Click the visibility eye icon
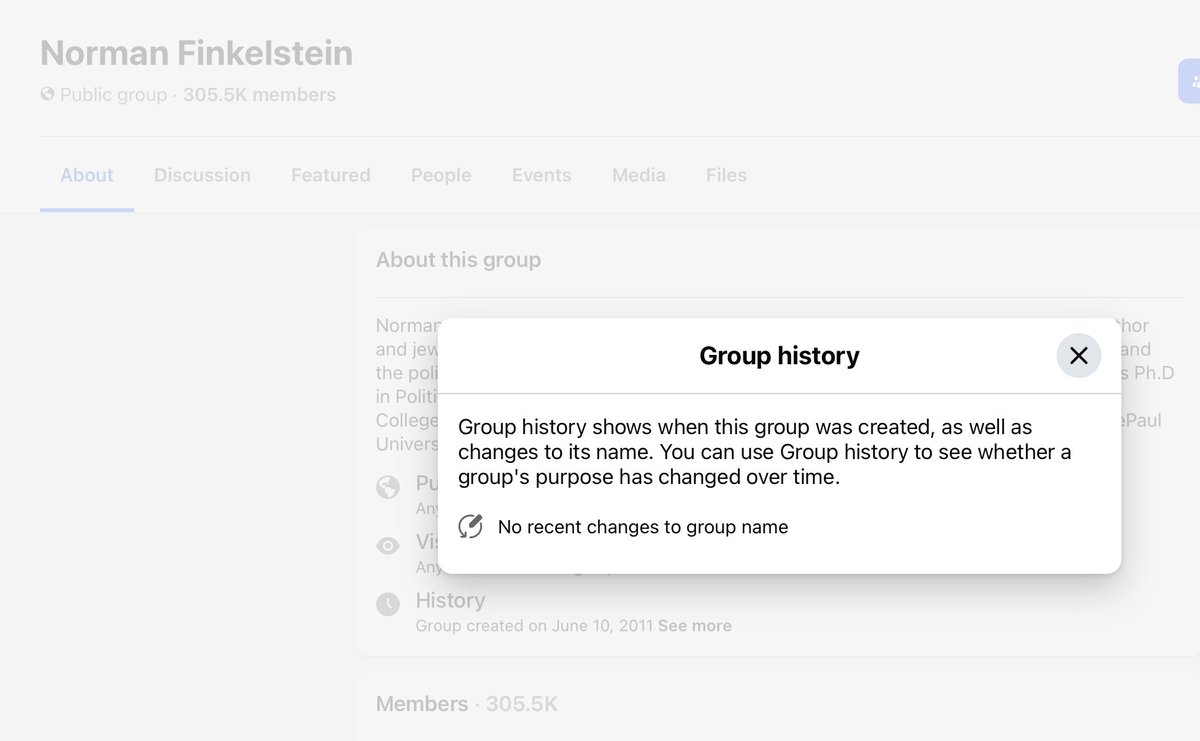Screen dimensions: 1200x741 click(x=387, y=546)
